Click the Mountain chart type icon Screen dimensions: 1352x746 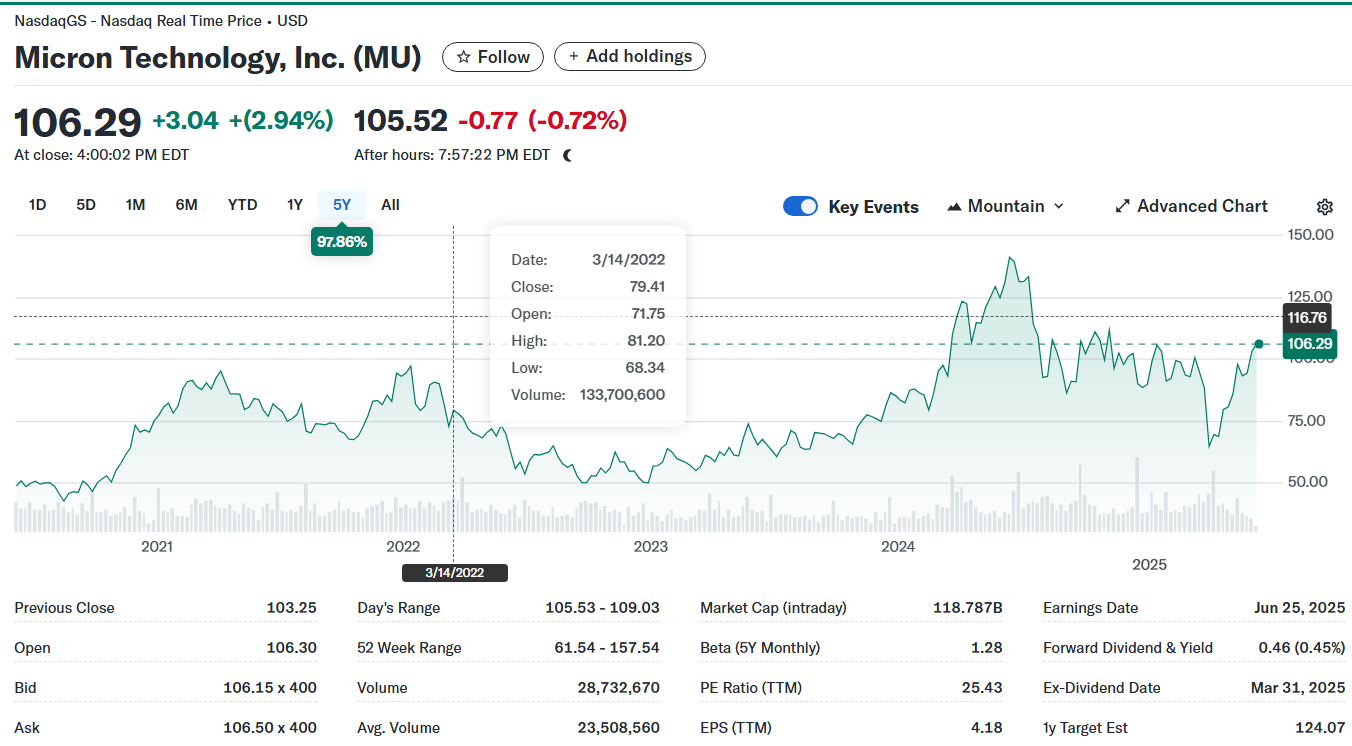[x=952, y=206]
